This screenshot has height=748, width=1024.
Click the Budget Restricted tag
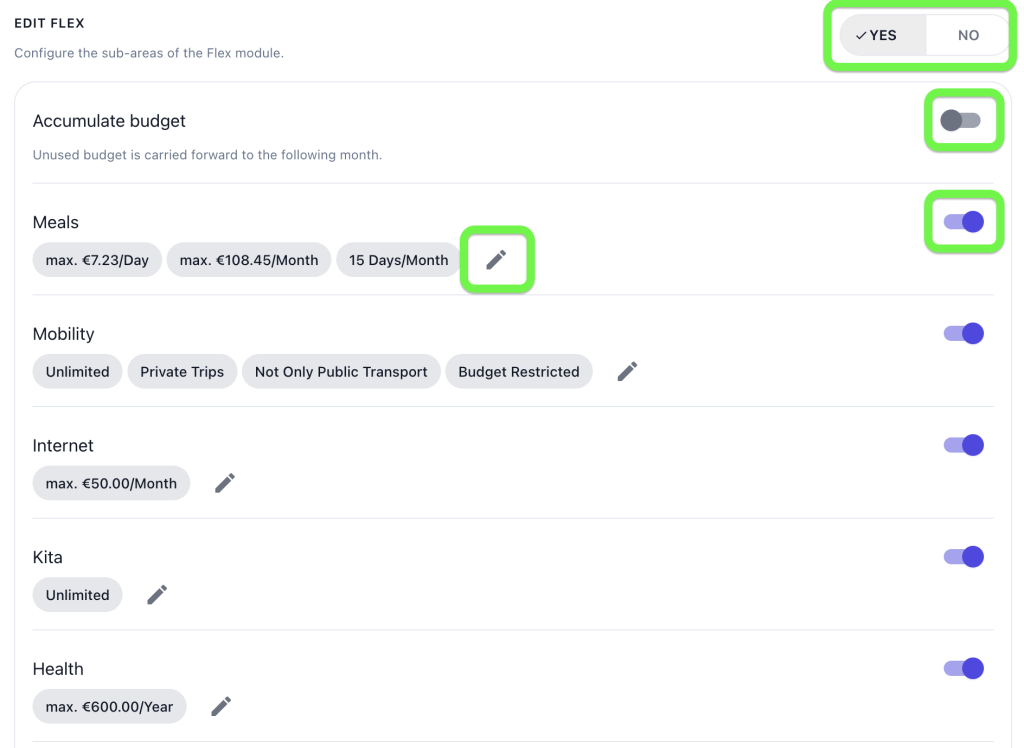[519, 372]
